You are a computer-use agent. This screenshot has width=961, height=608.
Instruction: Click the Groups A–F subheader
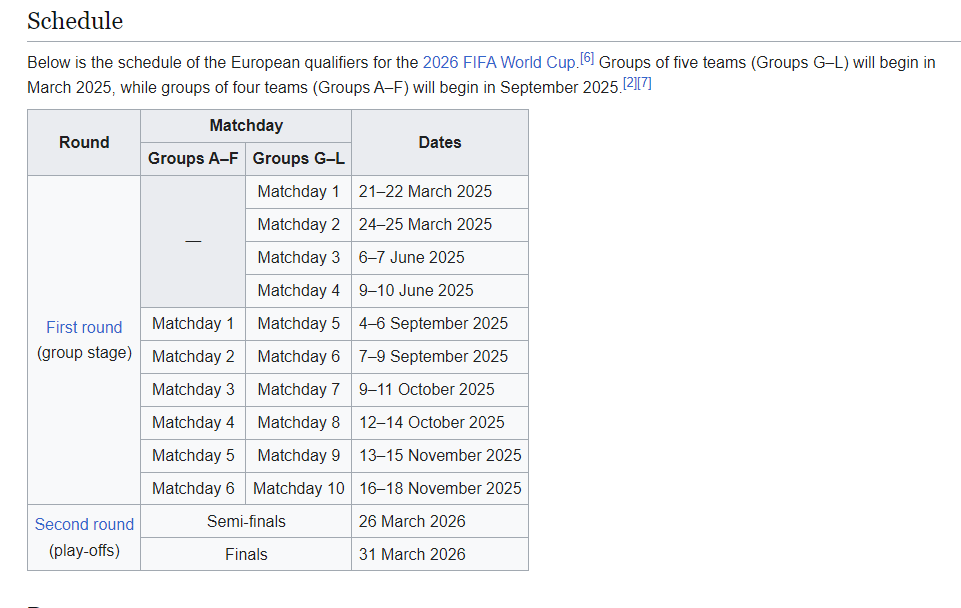pos(193,158)
